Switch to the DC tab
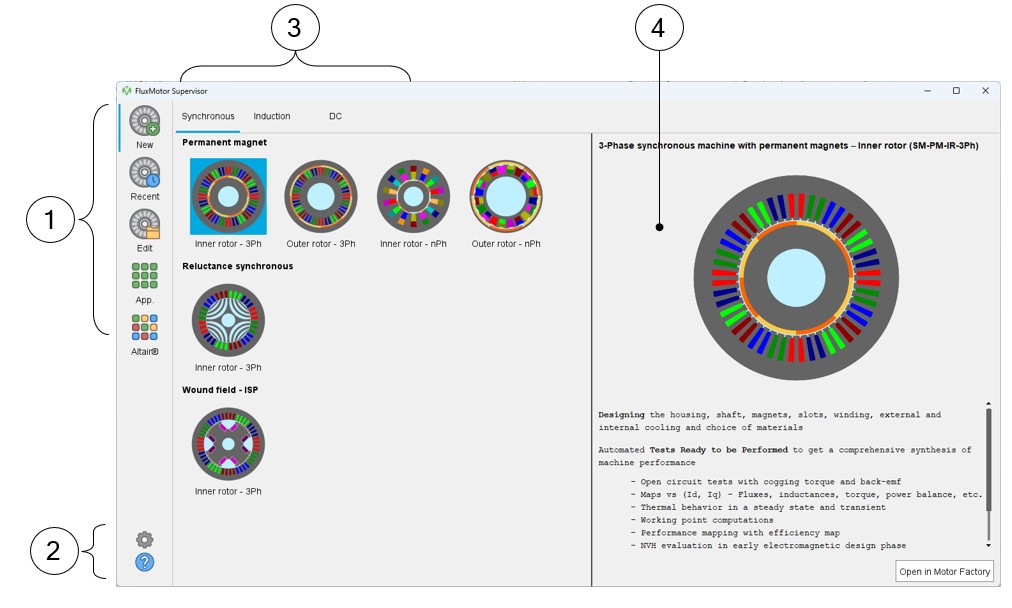 click(335, 117)
